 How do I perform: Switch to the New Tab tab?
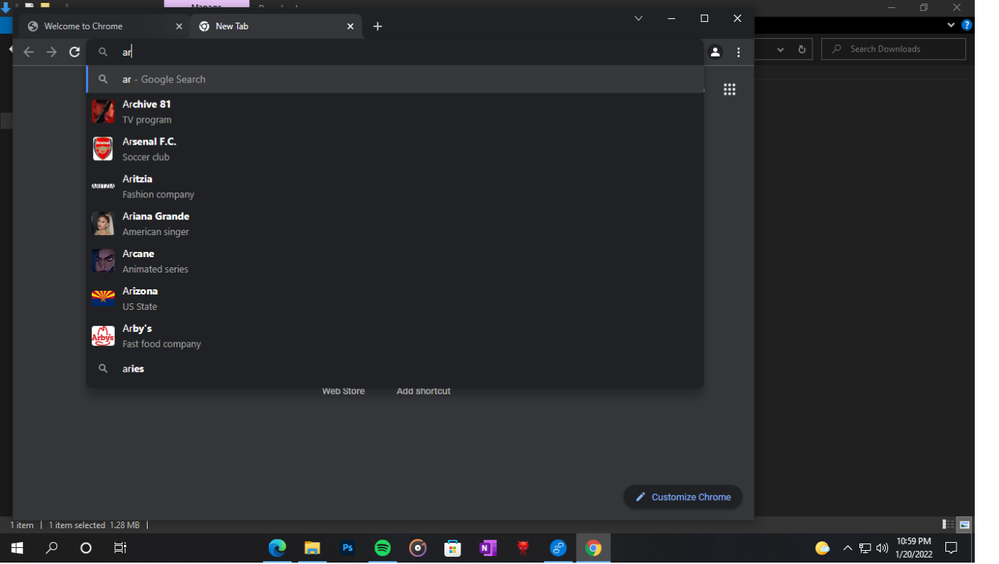click(276, 26)
